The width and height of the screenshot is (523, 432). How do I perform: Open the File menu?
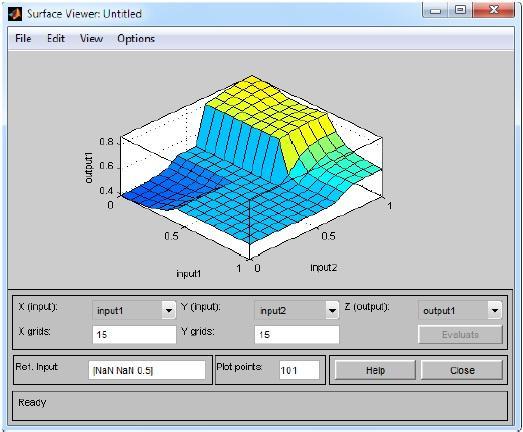coord(23,38)
